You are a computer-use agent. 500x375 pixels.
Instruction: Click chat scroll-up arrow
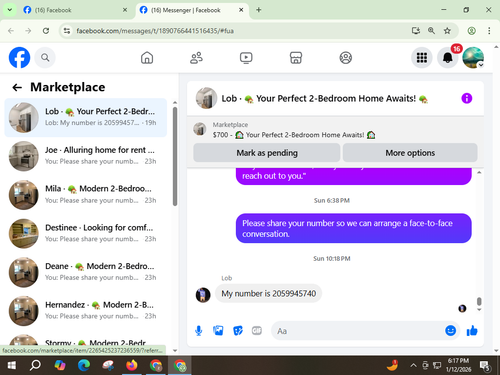coord(479,172)
